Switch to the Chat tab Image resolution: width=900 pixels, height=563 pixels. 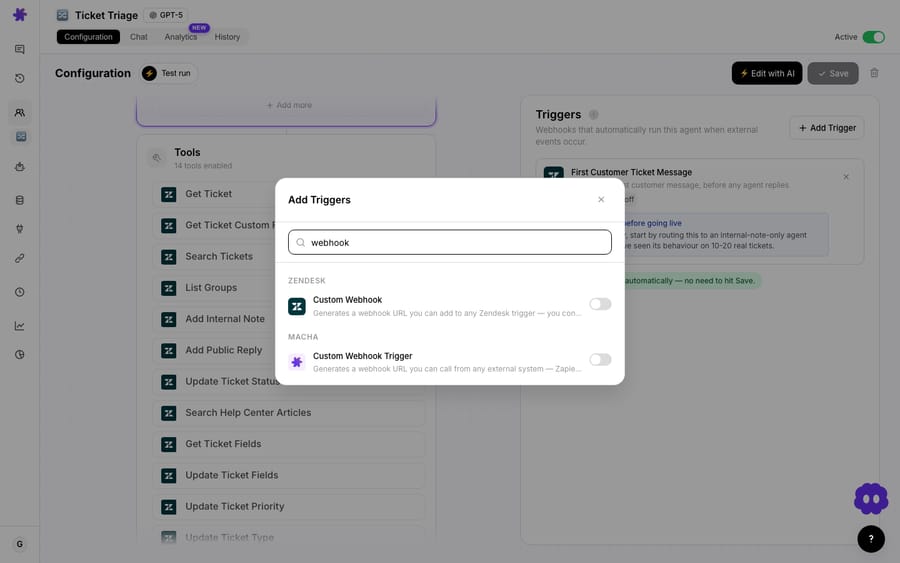pos(138,37)
